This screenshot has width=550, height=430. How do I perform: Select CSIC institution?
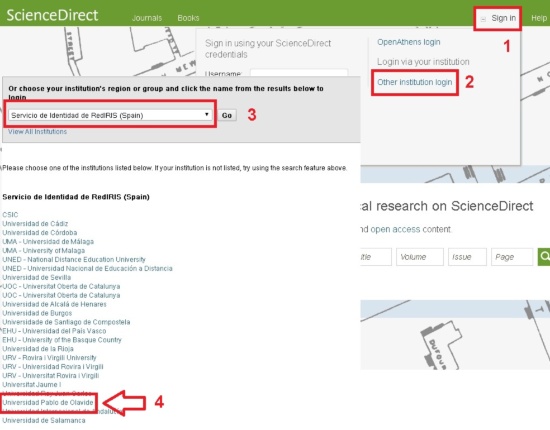(x=10, y=215)
